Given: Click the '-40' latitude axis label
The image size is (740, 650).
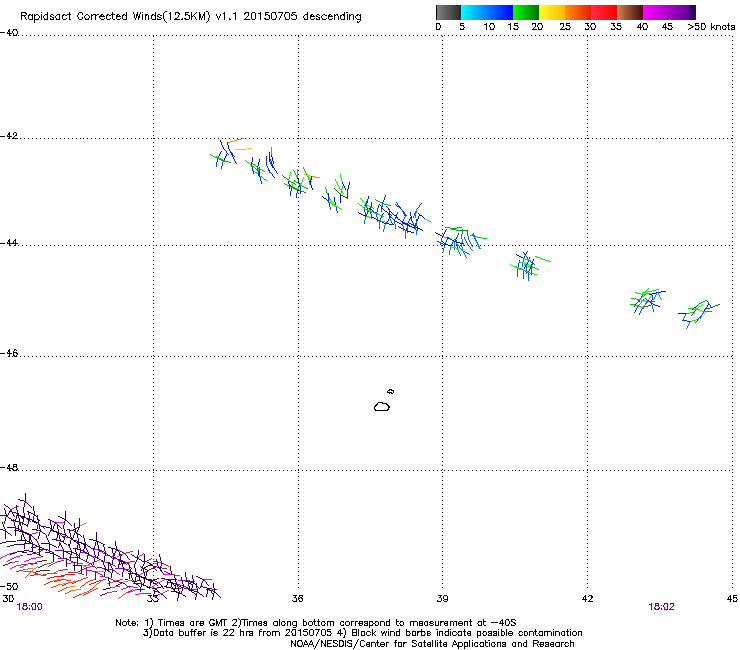Looking at the screenshot, I should click(9, 33).
